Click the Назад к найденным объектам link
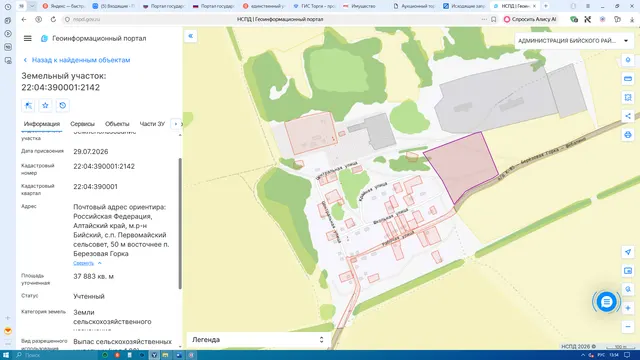The height and width of the screenshot is (360, 640). (76, 60)
